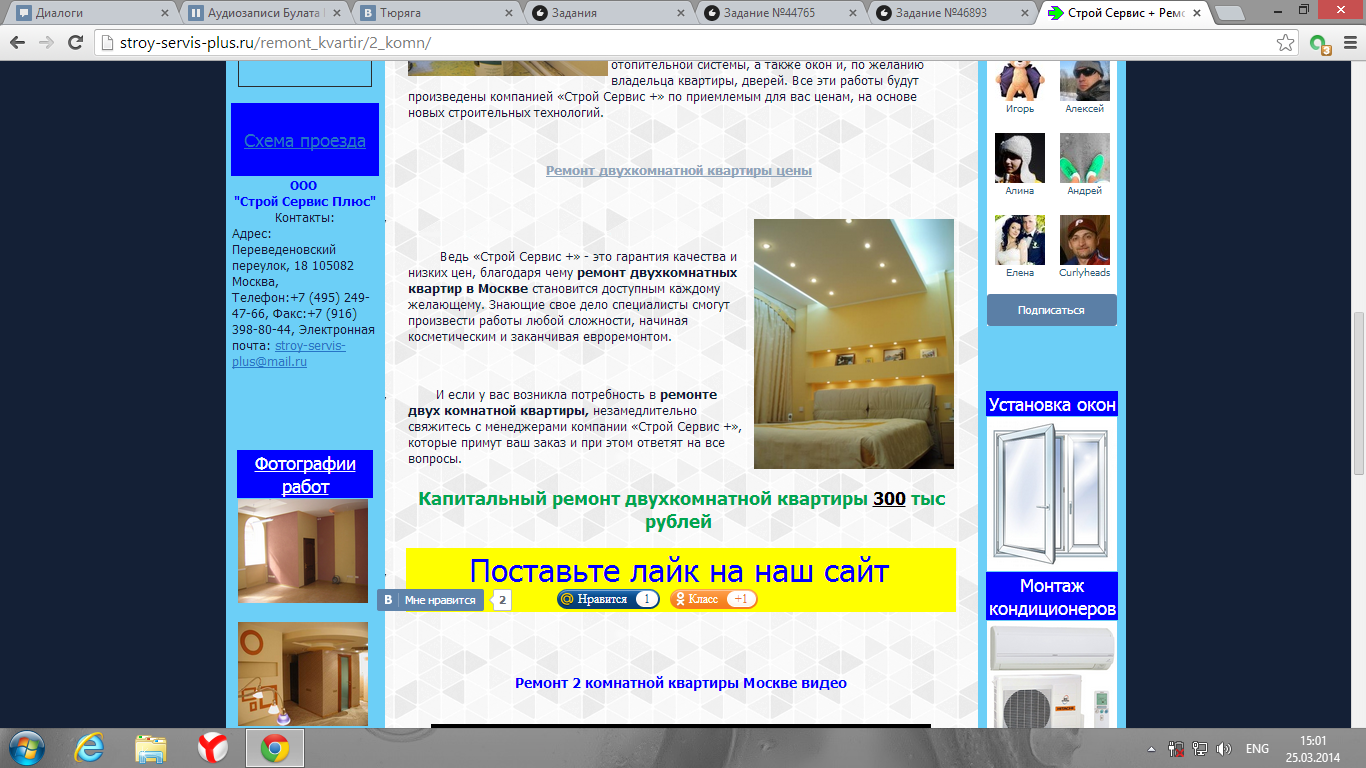Viewport: 1366px width, 768px height.
Task: Go back with the browser back arrow
Action: [17, 43]
